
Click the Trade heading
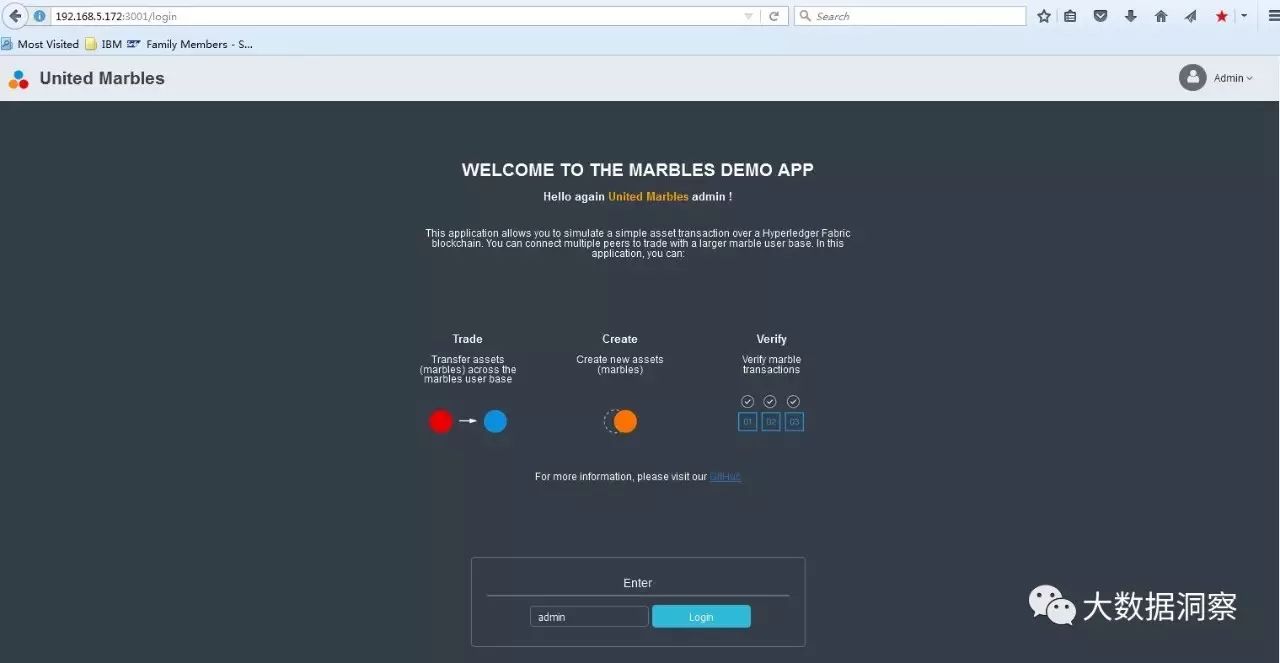click(x=467, y=339)
